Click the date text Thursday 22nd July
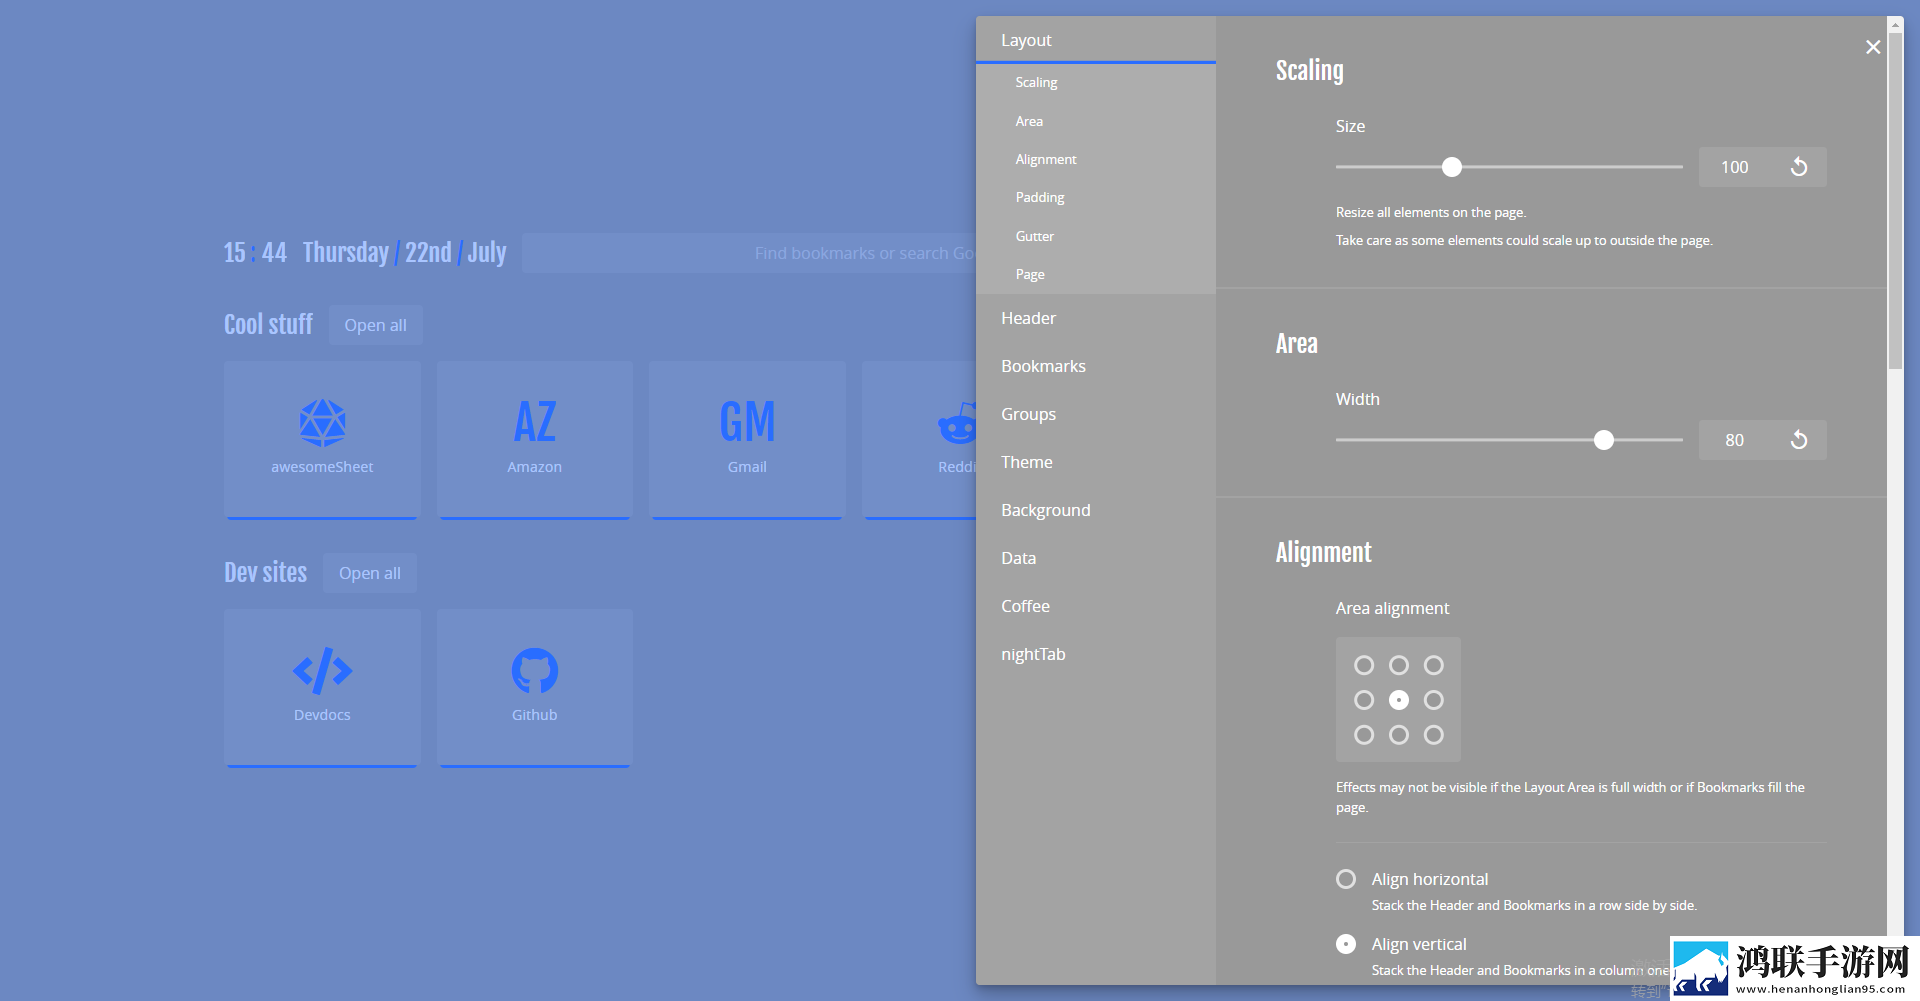This screenshot has width=1920, height=1001. [x=405, y=253]
